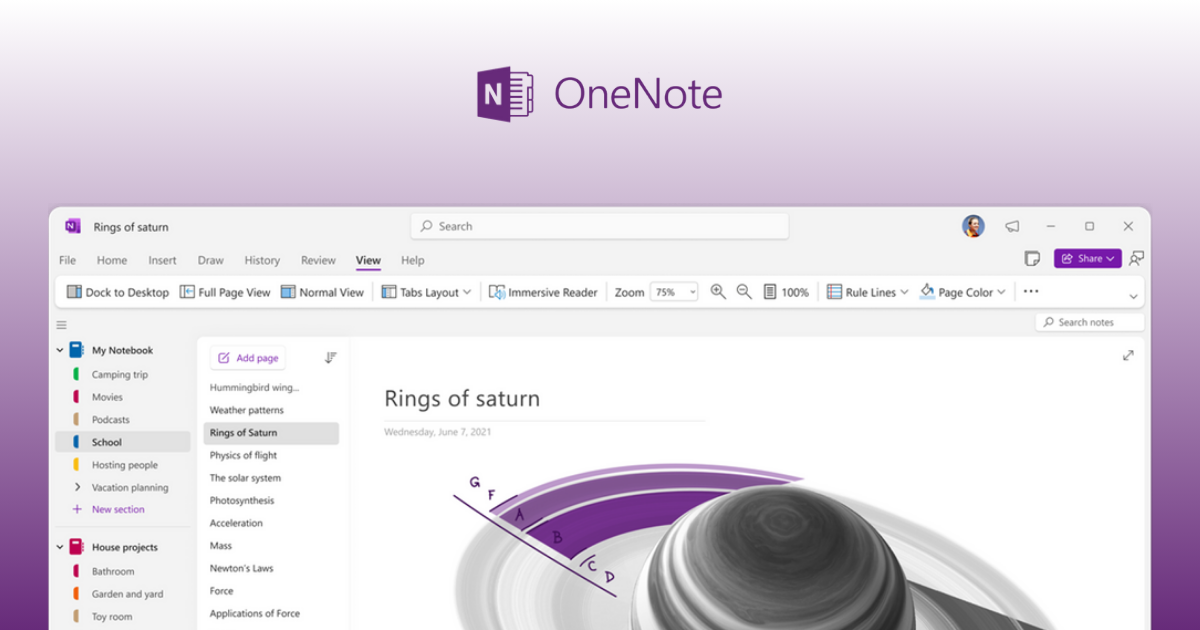This screenshot has height=630, width=1200.
Task: Click the three-dot more options in ribbon
Action: click(1031, 292)
